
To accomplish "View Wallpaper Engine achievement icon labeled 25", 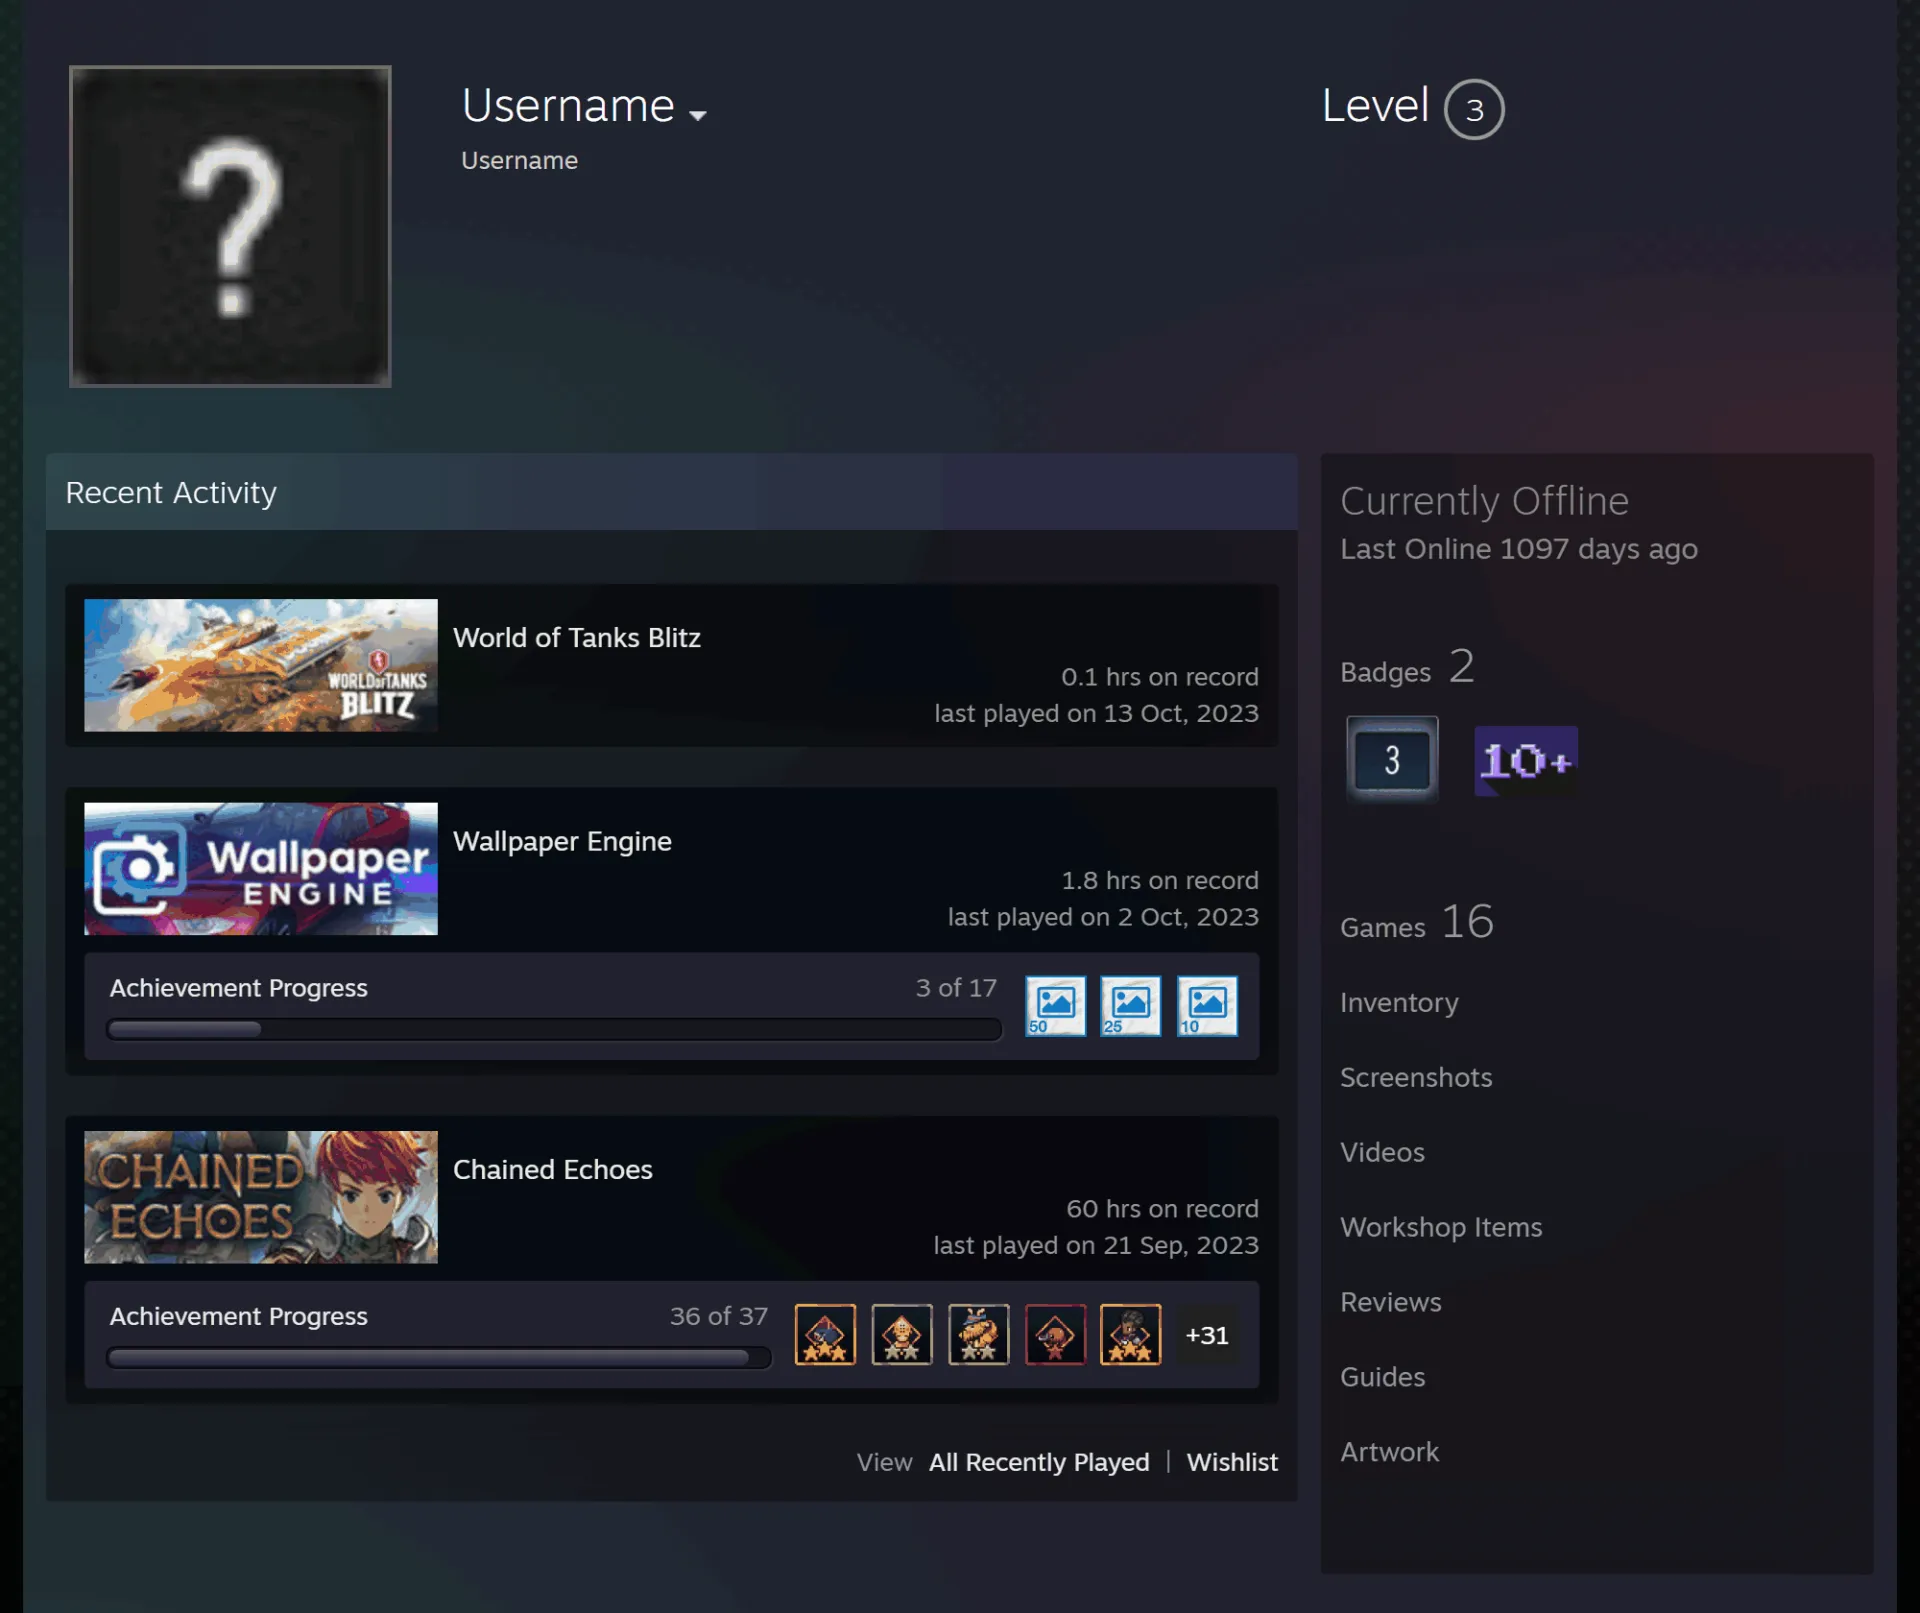I will tap(1131, 1006).
